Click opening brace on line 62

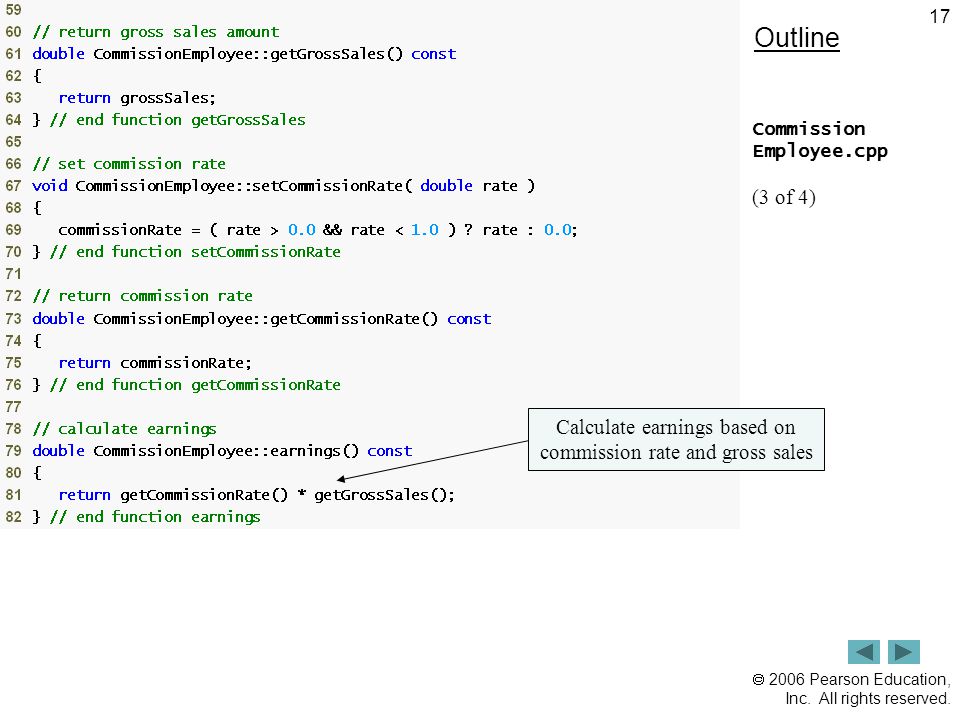tap(37, 76)
